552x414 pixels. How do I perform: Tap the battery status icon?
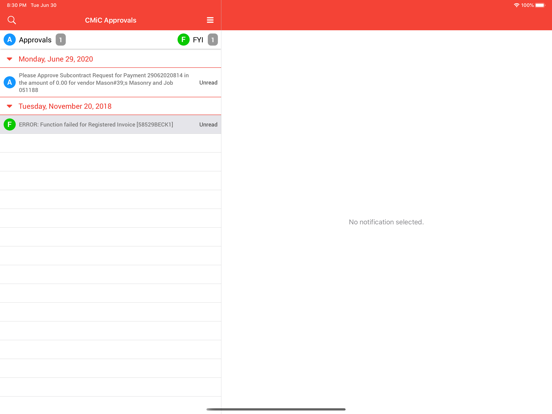(x=540, y=5)
